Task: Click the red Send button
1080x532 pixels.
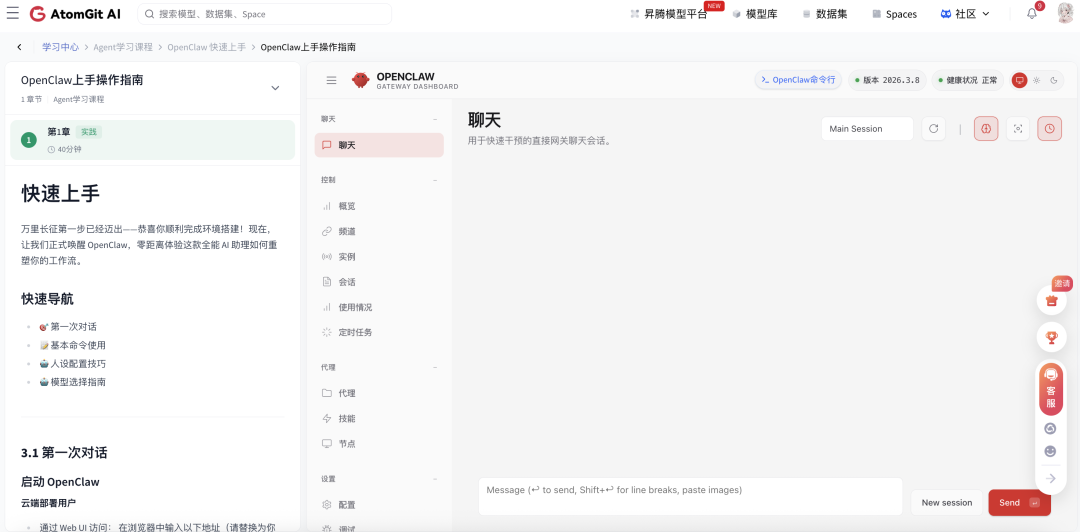Action: (x=1019, y=502)
